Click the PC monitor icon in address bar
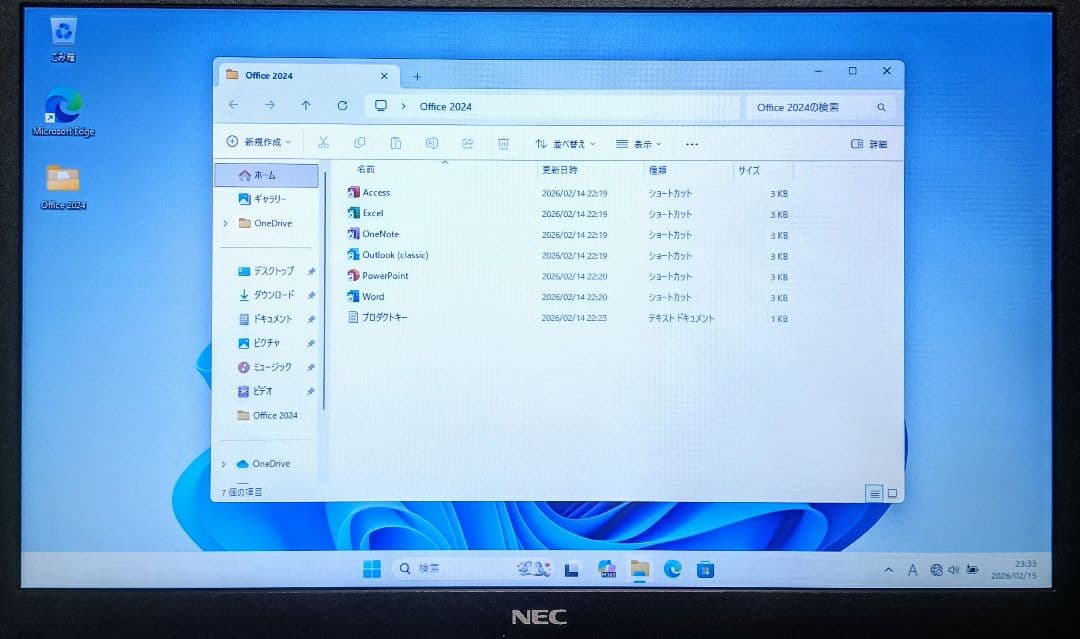Viewport: 1080px width, 639px height. click(x=381, y=105)
